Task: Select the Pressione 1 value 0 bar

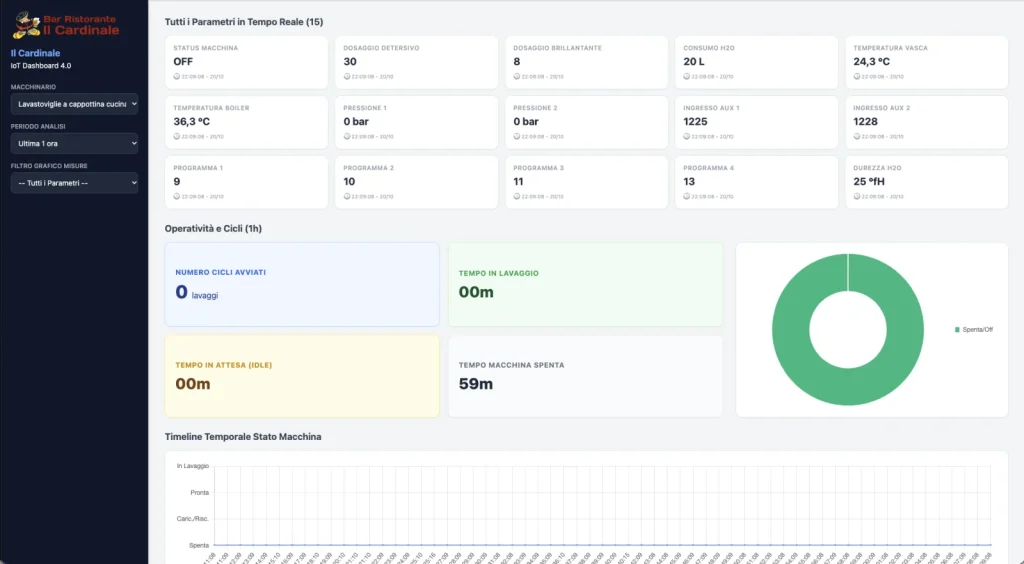Action: coord(356,121)
